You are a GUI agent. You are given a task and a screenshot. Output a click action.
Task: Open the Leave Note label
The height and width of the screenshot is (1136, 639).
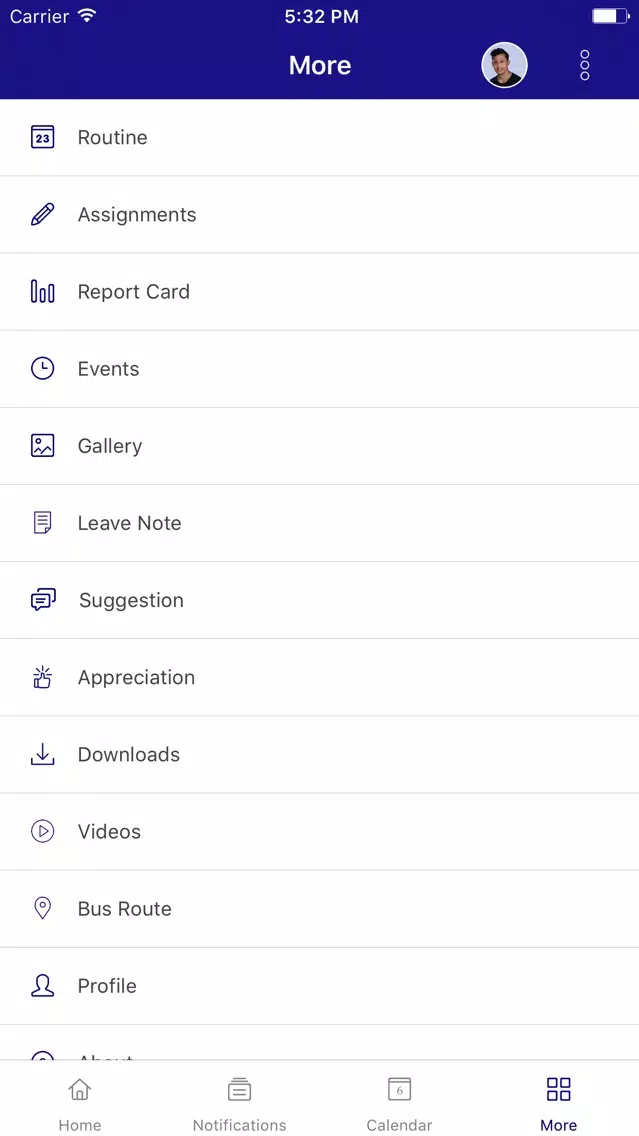pos(129,523)
